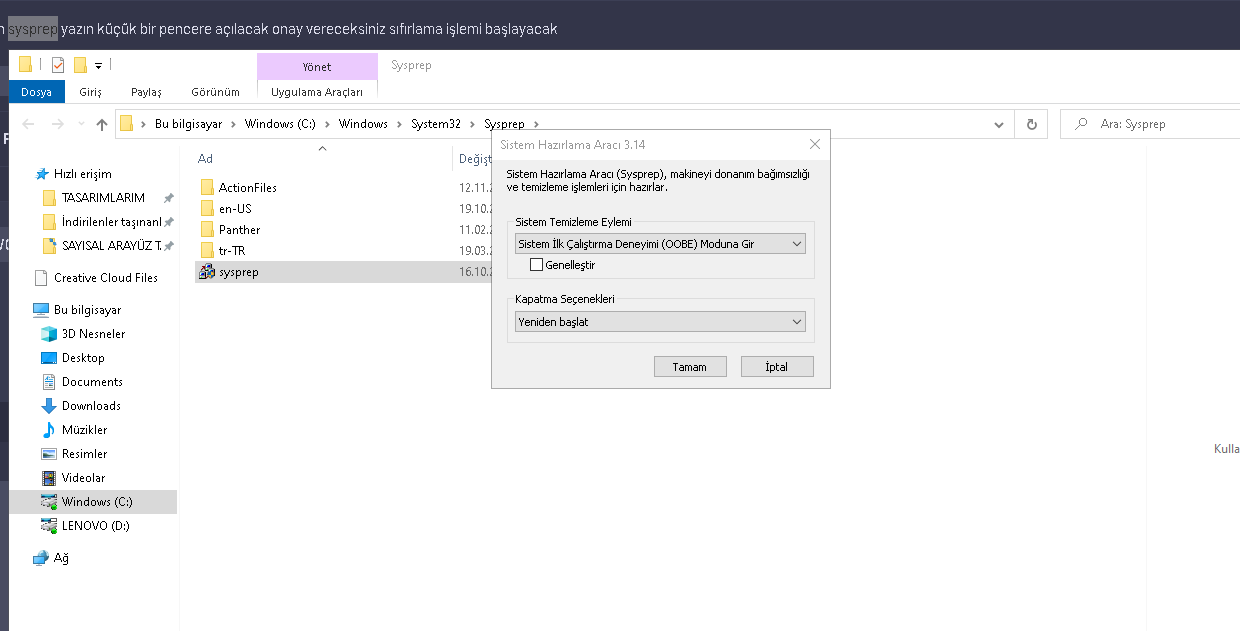This screenshot has height=631, width=1240.
Task: Go forward with the right arrow
Action: [57, 124]
